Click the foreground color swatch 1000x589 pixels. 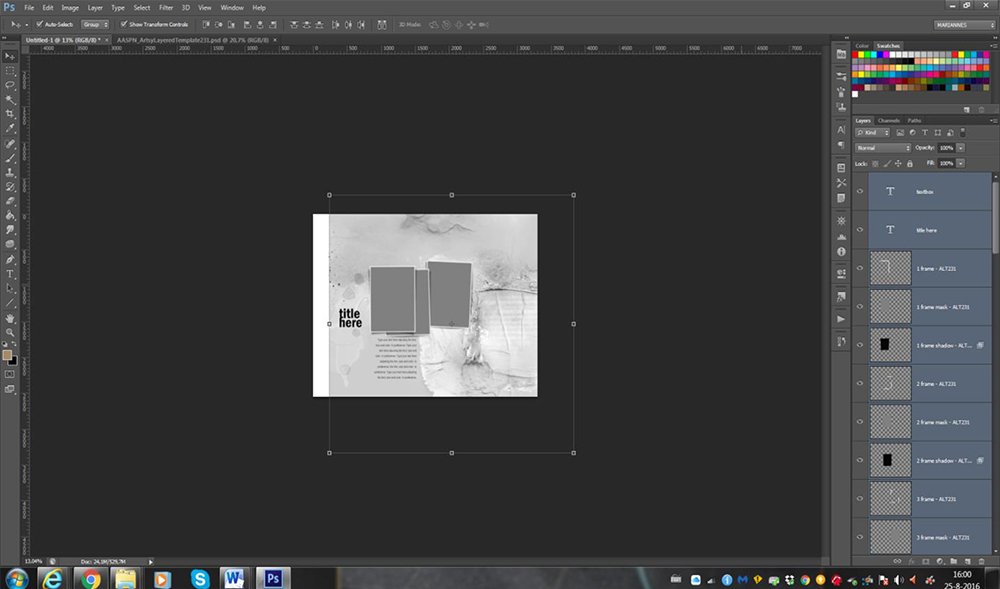click(x=7, y=354)
